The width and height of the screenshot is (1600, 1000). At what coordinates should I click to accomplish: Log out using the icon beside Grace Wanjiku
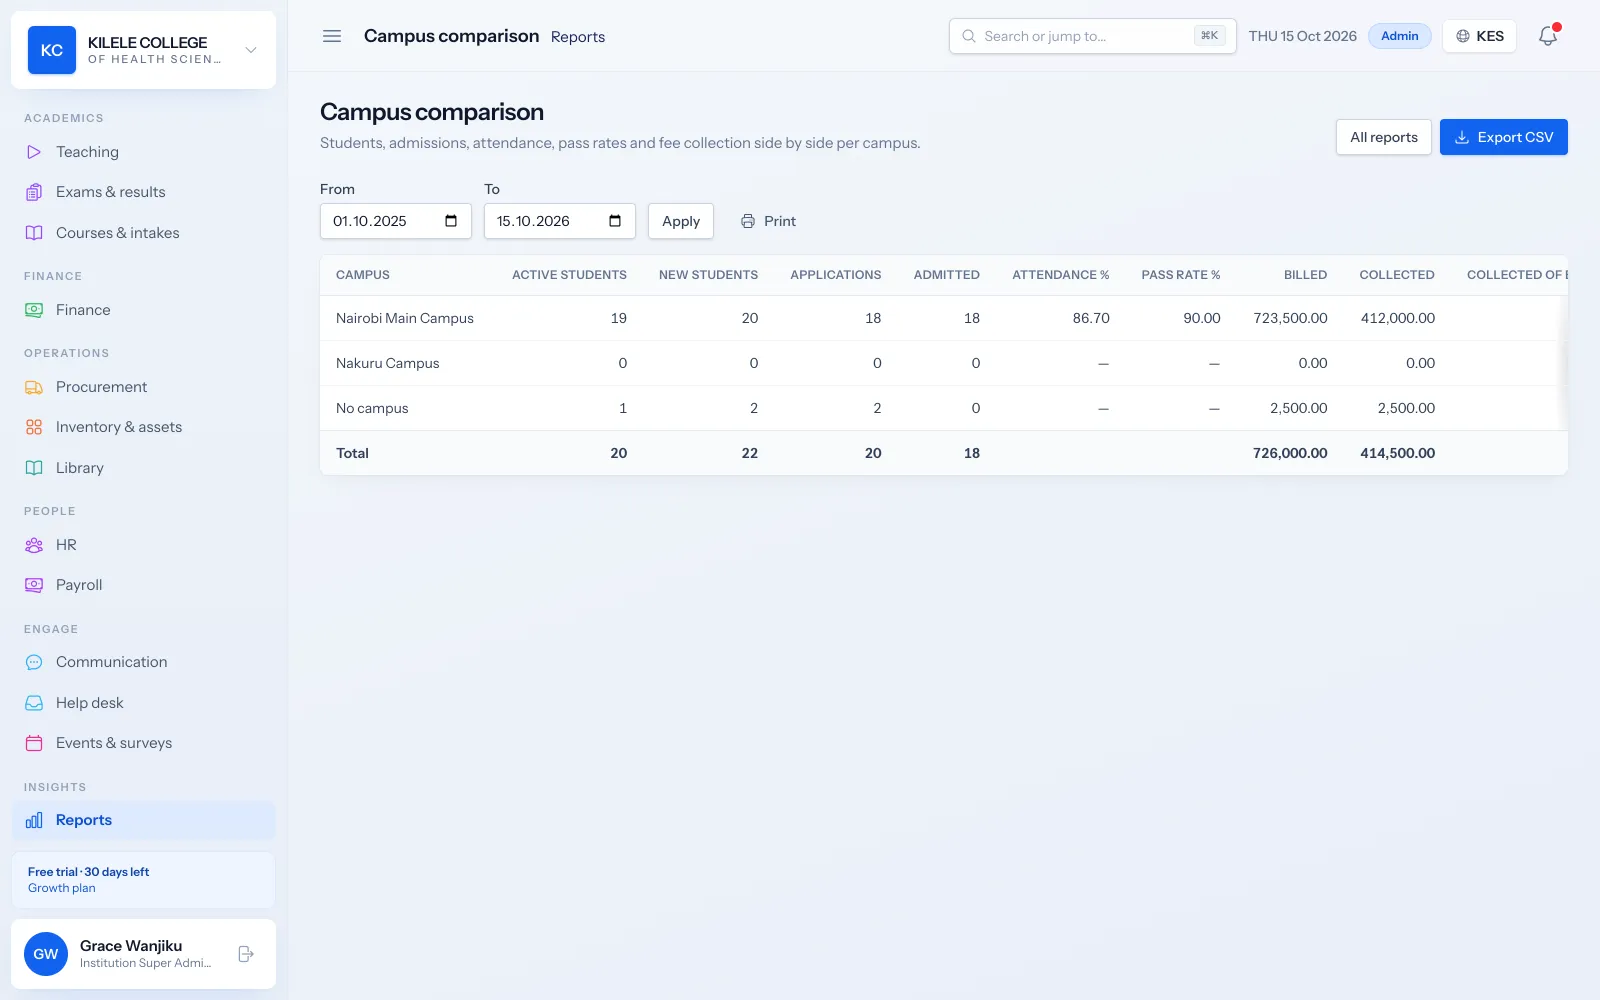[x=246, y=954]
